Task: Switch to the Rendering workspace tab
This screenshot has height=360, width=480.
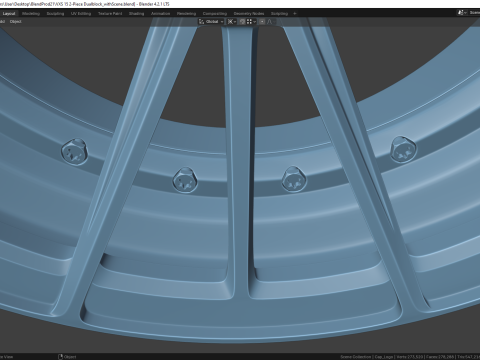Action: click(186, 14)
